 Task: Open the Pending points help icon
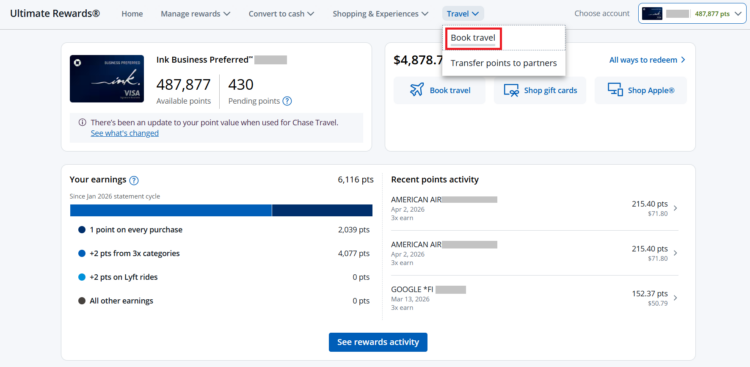click(x=287, y=101)
